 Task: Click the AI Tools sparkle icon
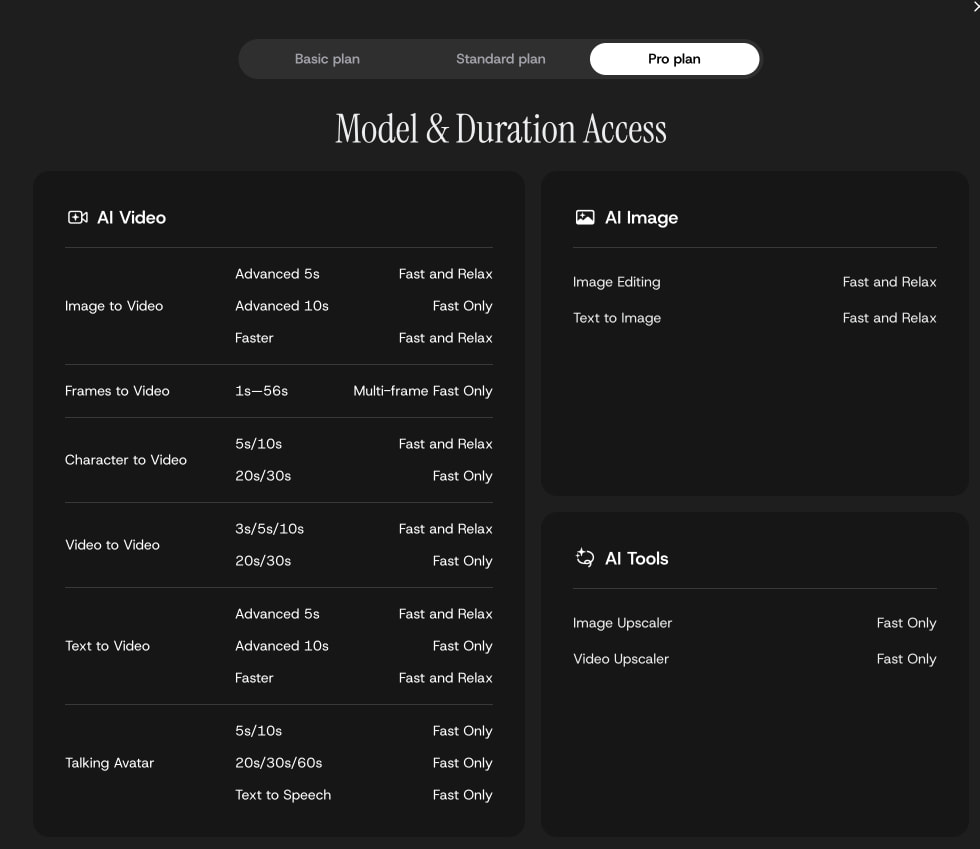click(585, 558)
